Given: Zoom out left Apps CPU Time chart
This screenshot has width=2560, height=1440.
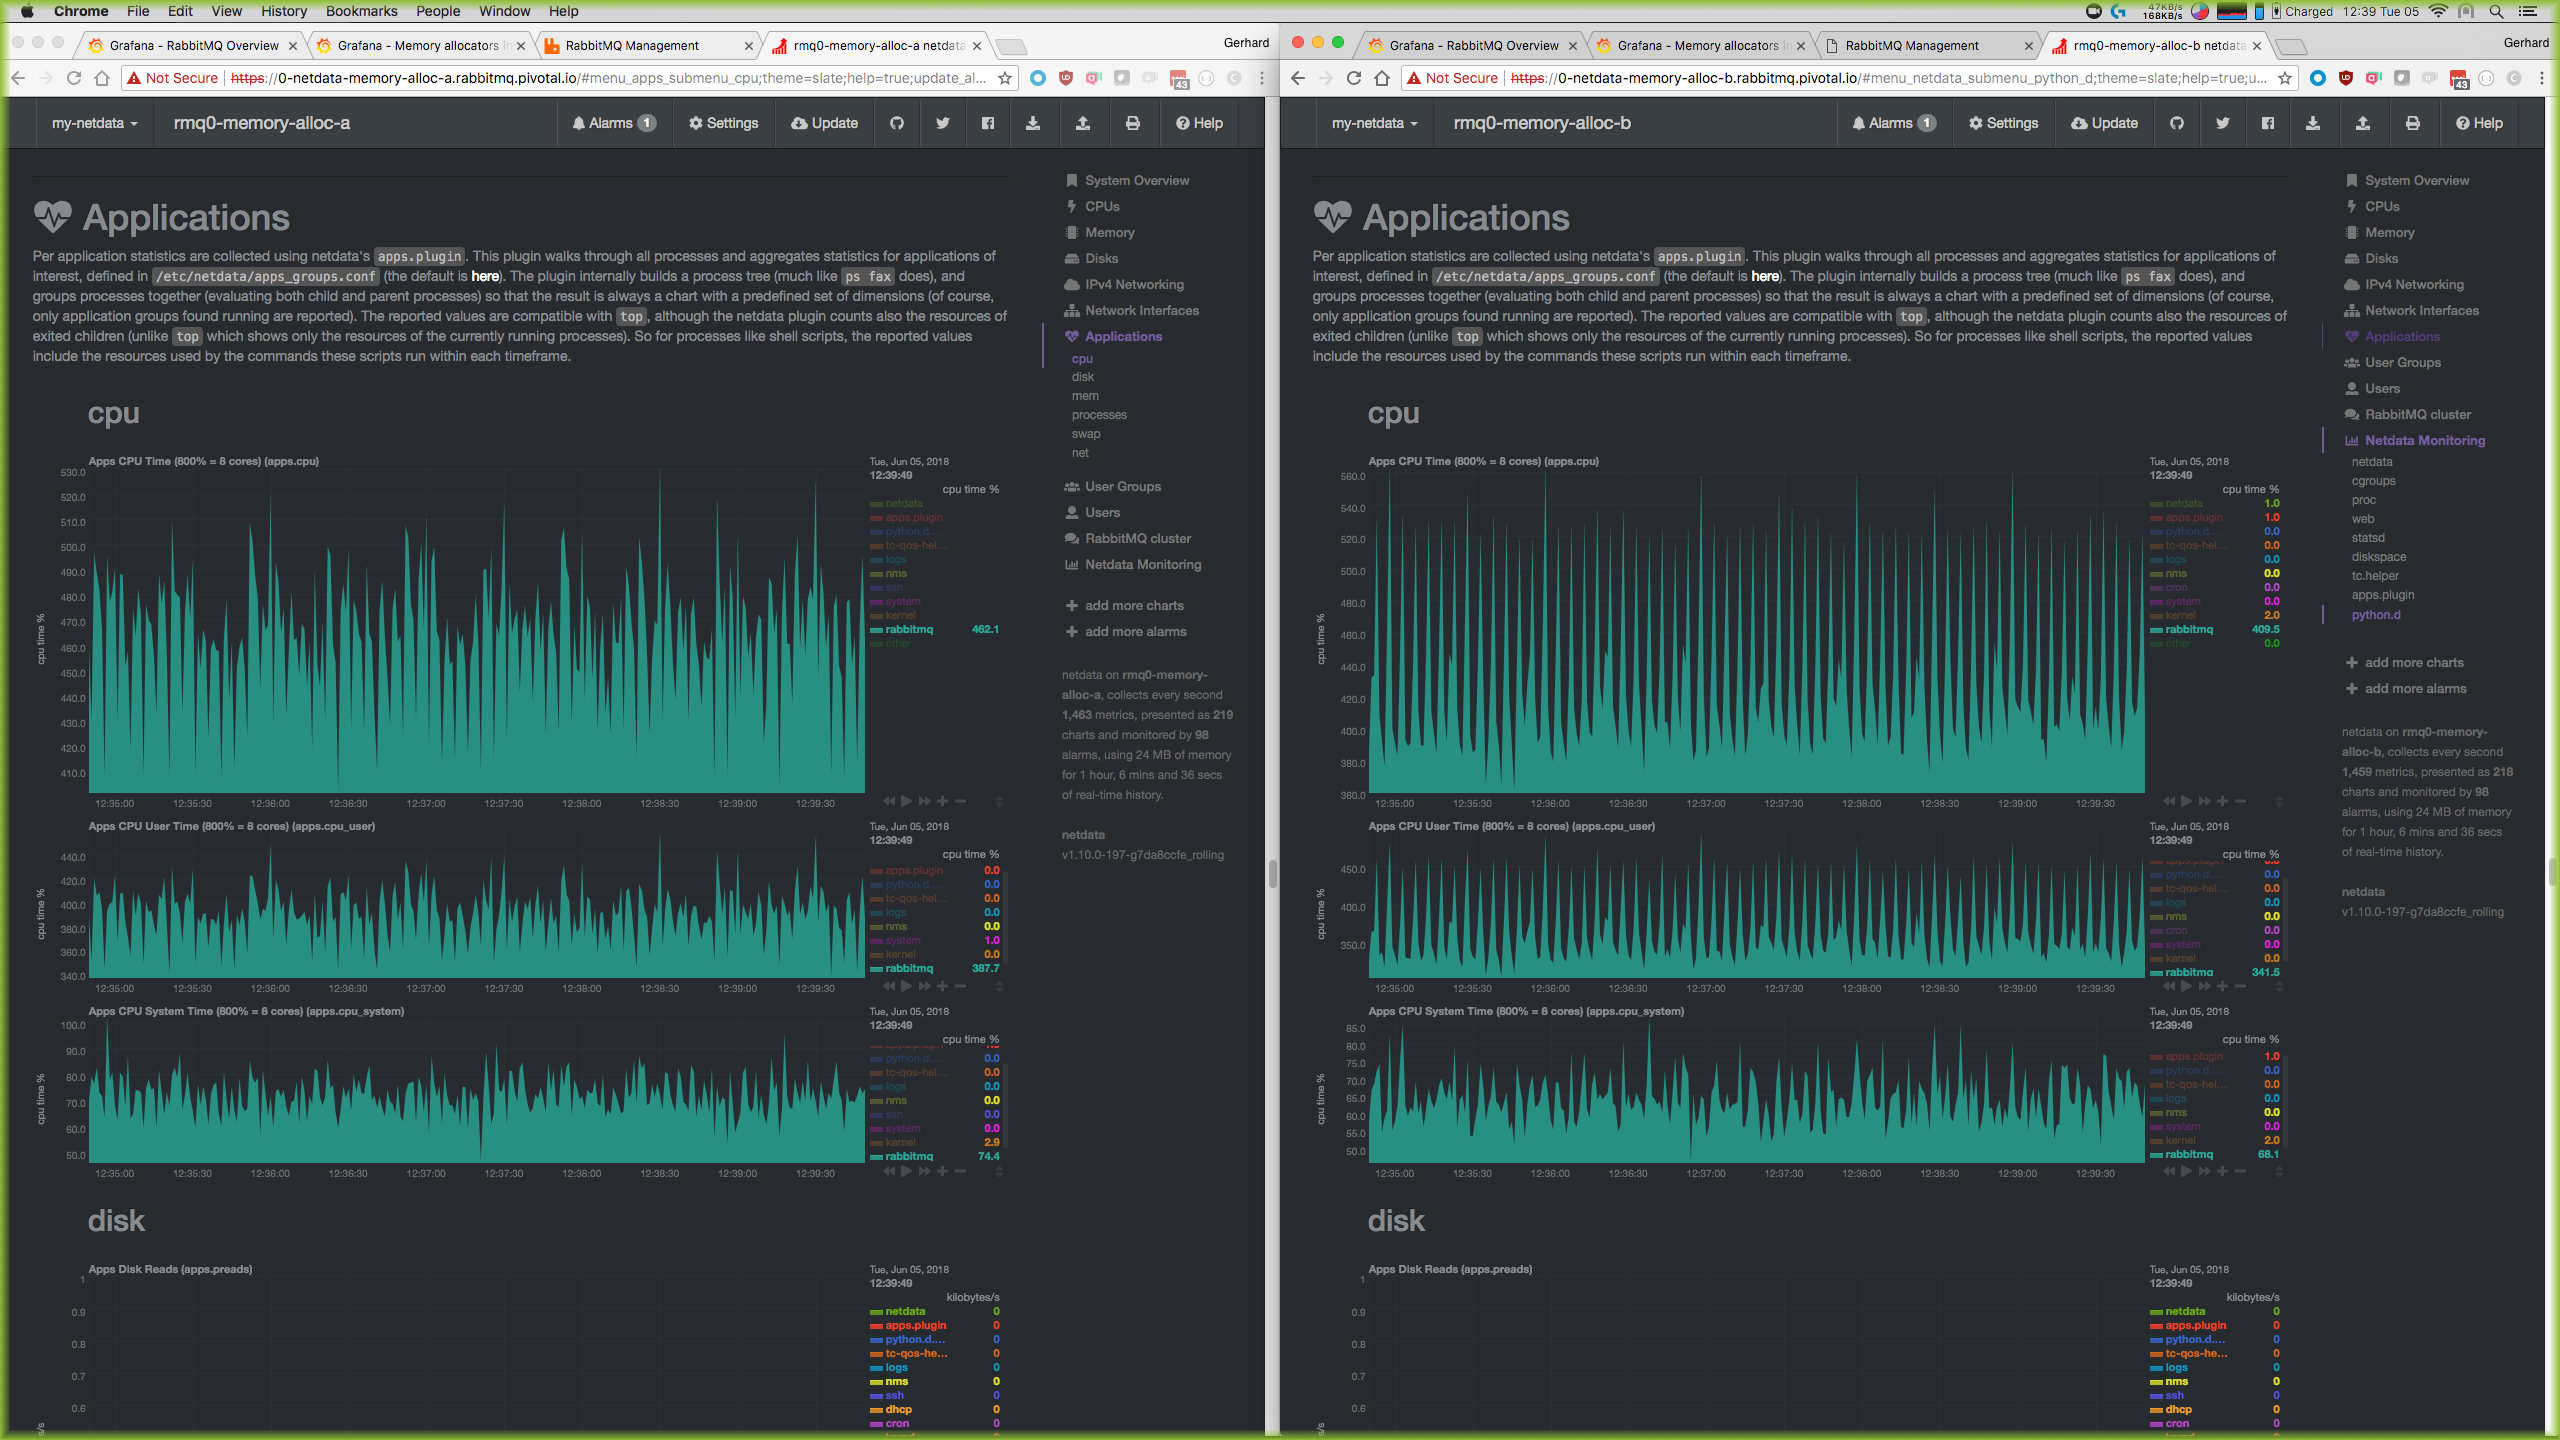Looking at the screenshot, I should click(961, 801).
